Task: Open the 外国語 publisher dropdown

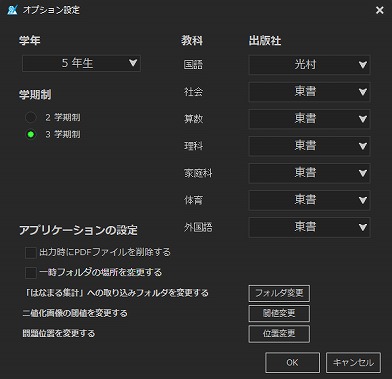Action: coord(309,227)
